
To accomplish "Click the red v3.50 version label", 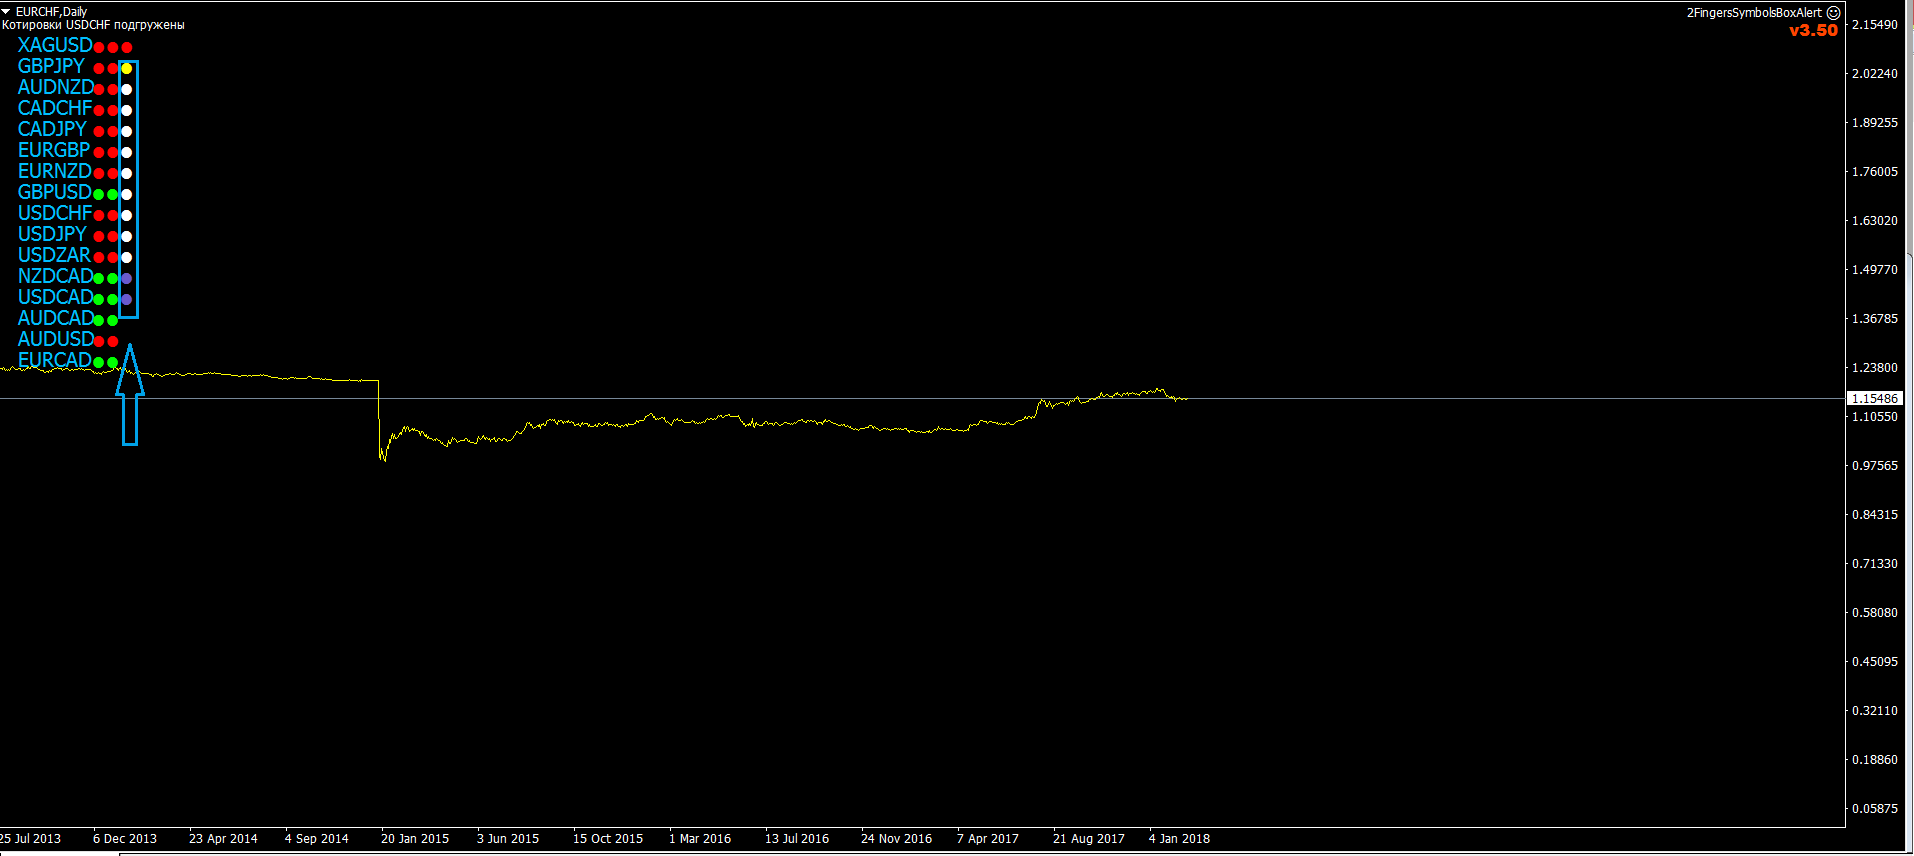I will point(1814,30).
